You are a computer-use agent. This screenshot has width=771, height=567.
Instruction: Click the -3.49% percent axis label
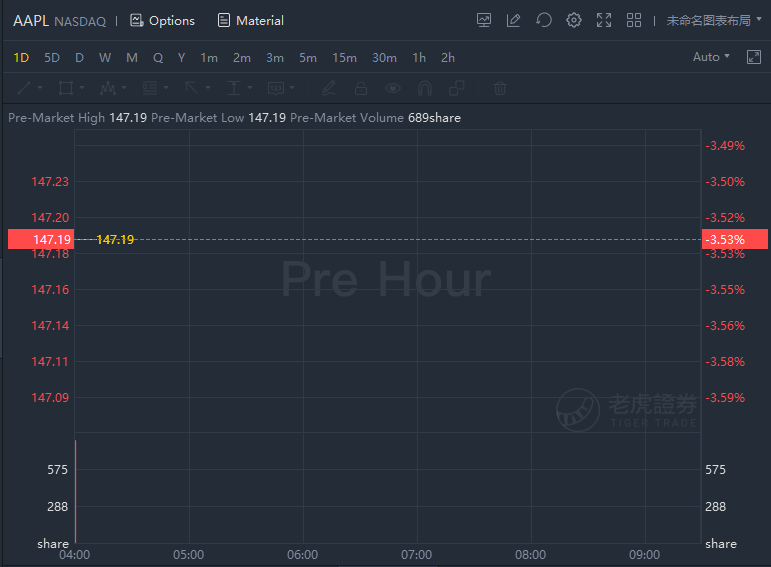pyautogui.click(x=725, y=146)
